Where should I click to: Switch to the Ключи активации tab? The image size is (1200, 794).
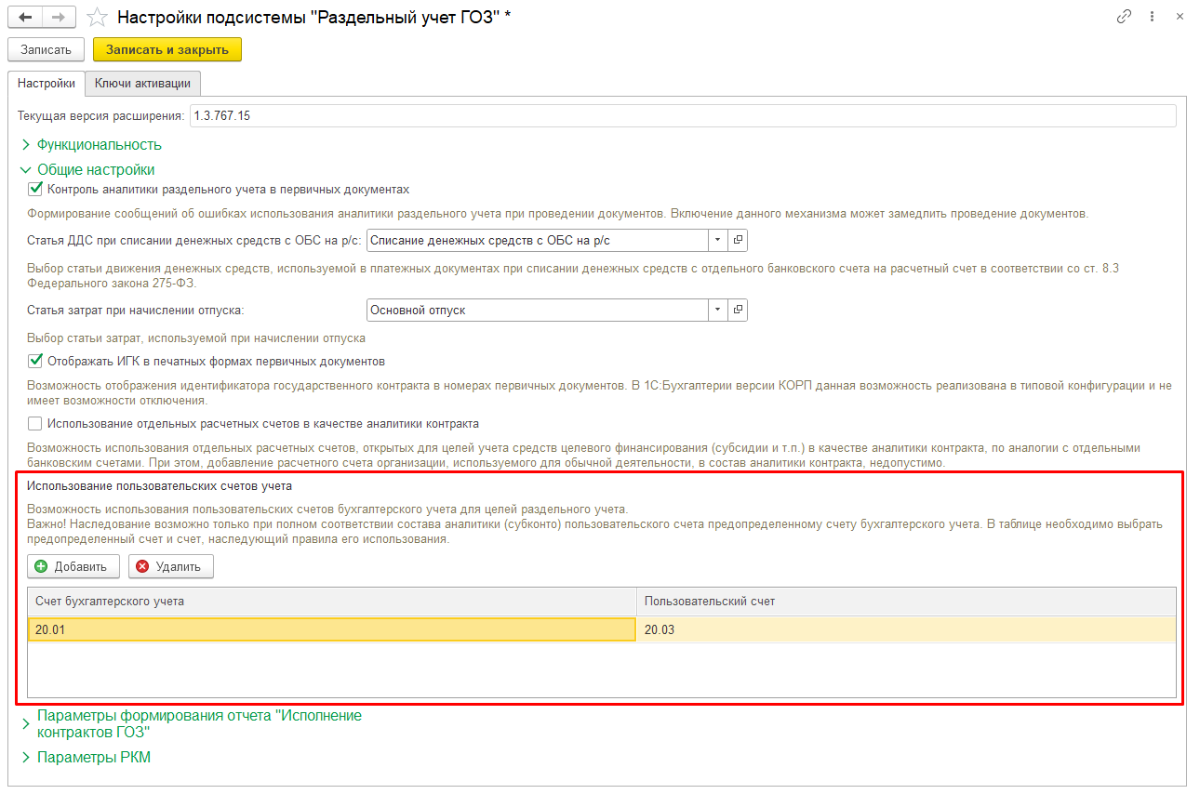[x=142, y=83]
